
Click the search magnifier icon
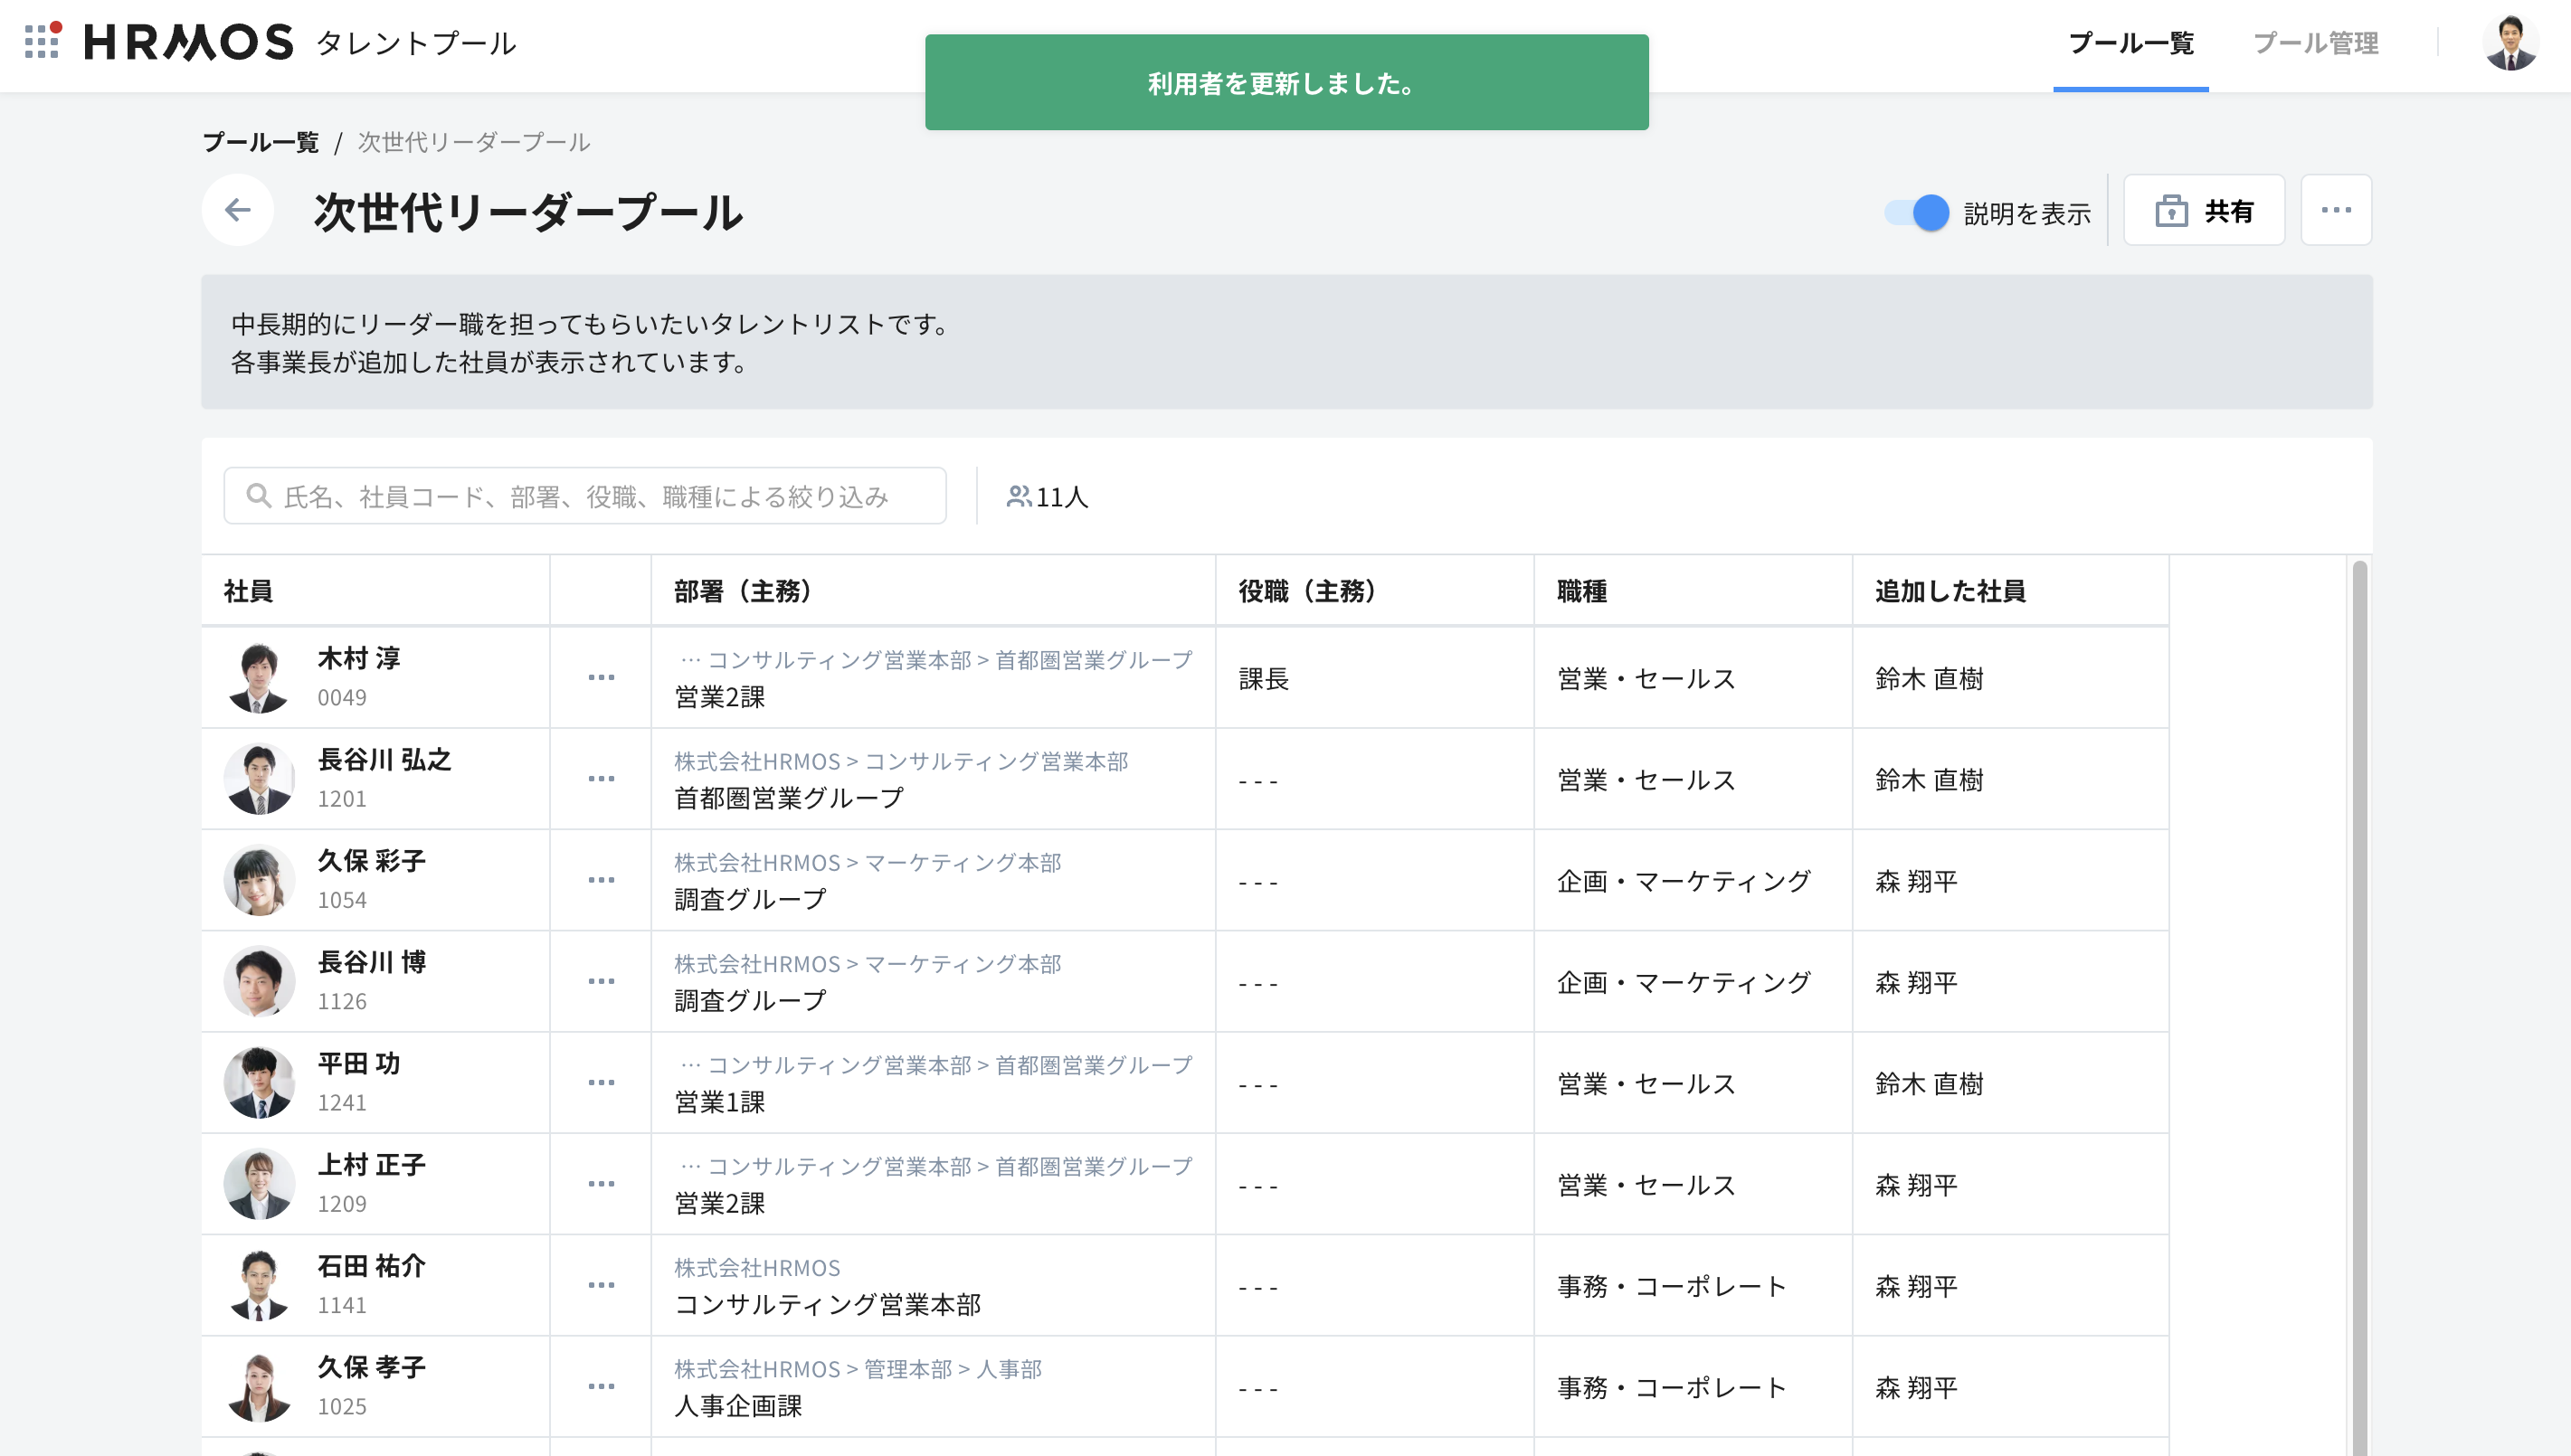[x=258, y=496]
